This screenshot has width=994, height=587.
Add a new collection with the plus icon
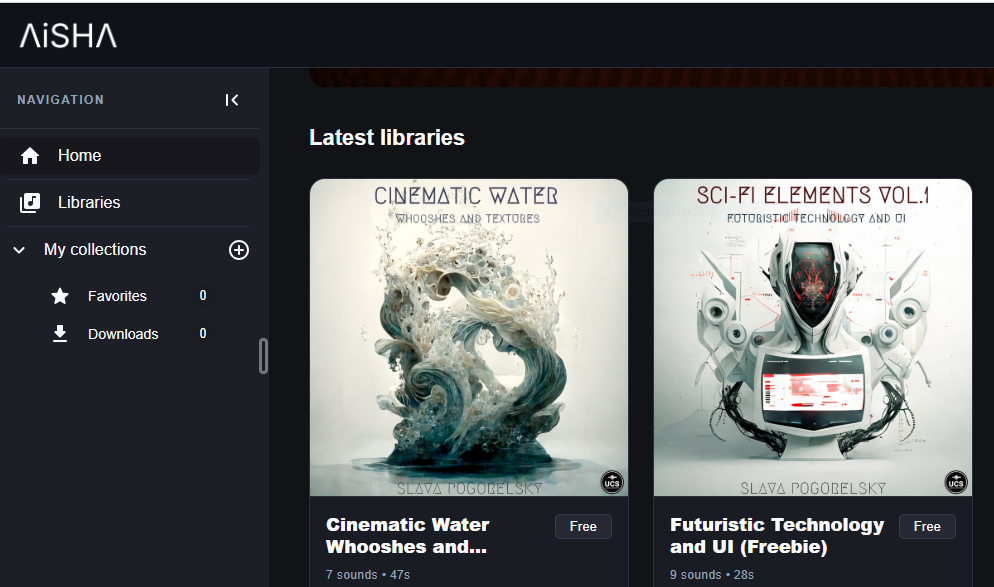pos(239,250)
